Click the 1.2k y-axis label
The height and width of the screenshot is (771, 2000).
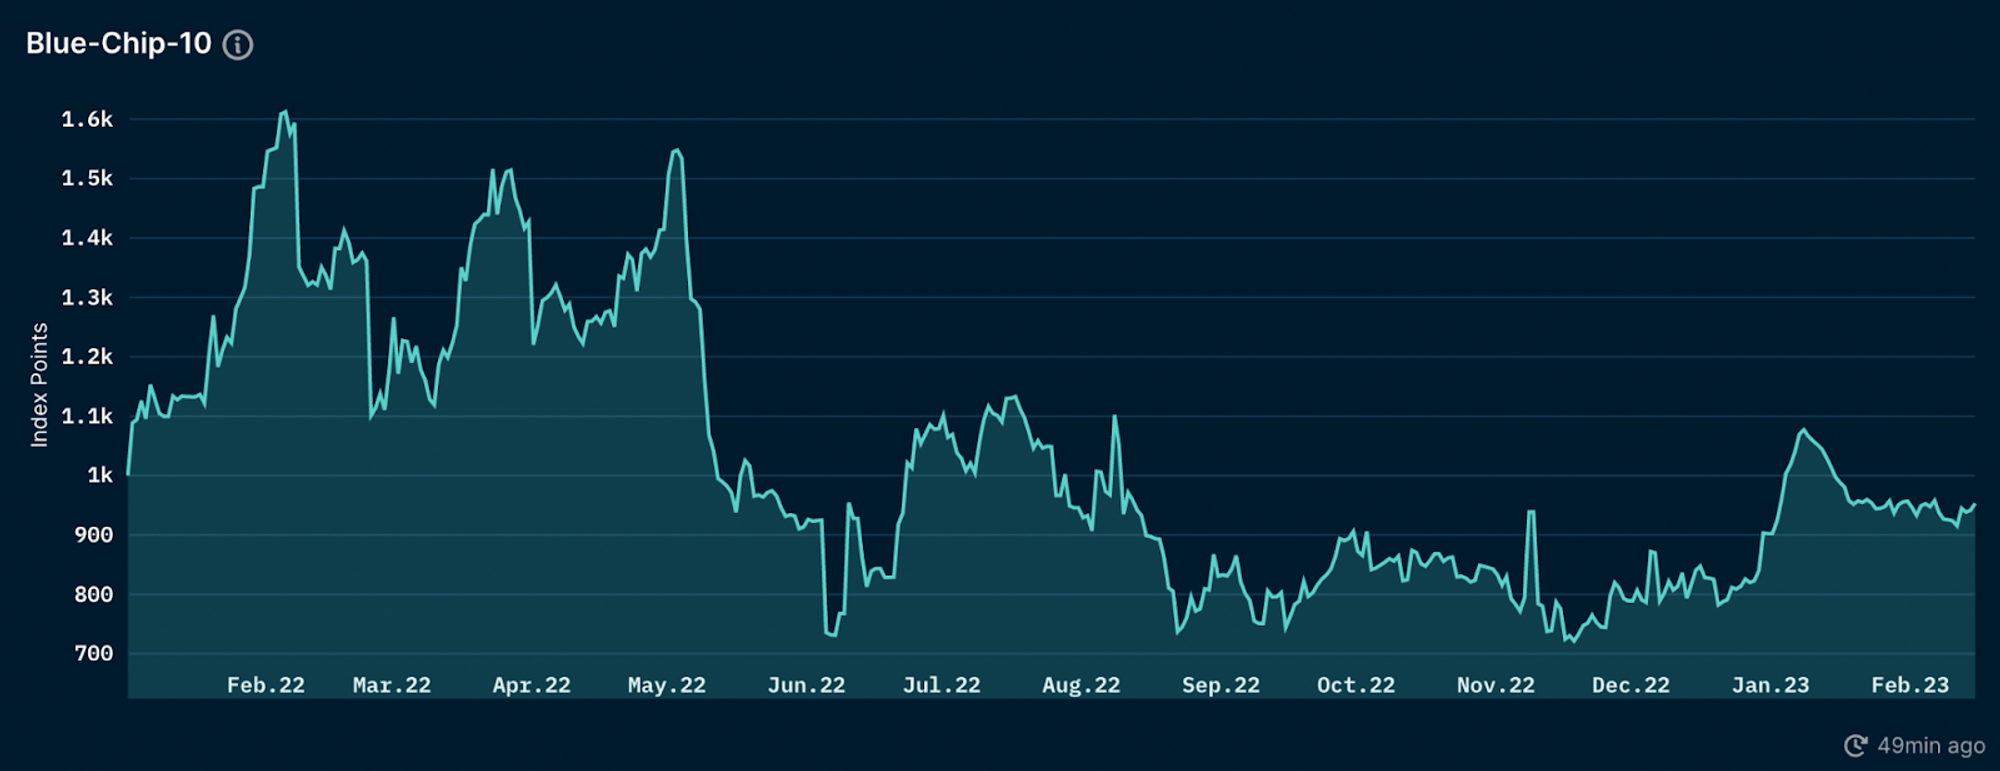tap(87, 356)
